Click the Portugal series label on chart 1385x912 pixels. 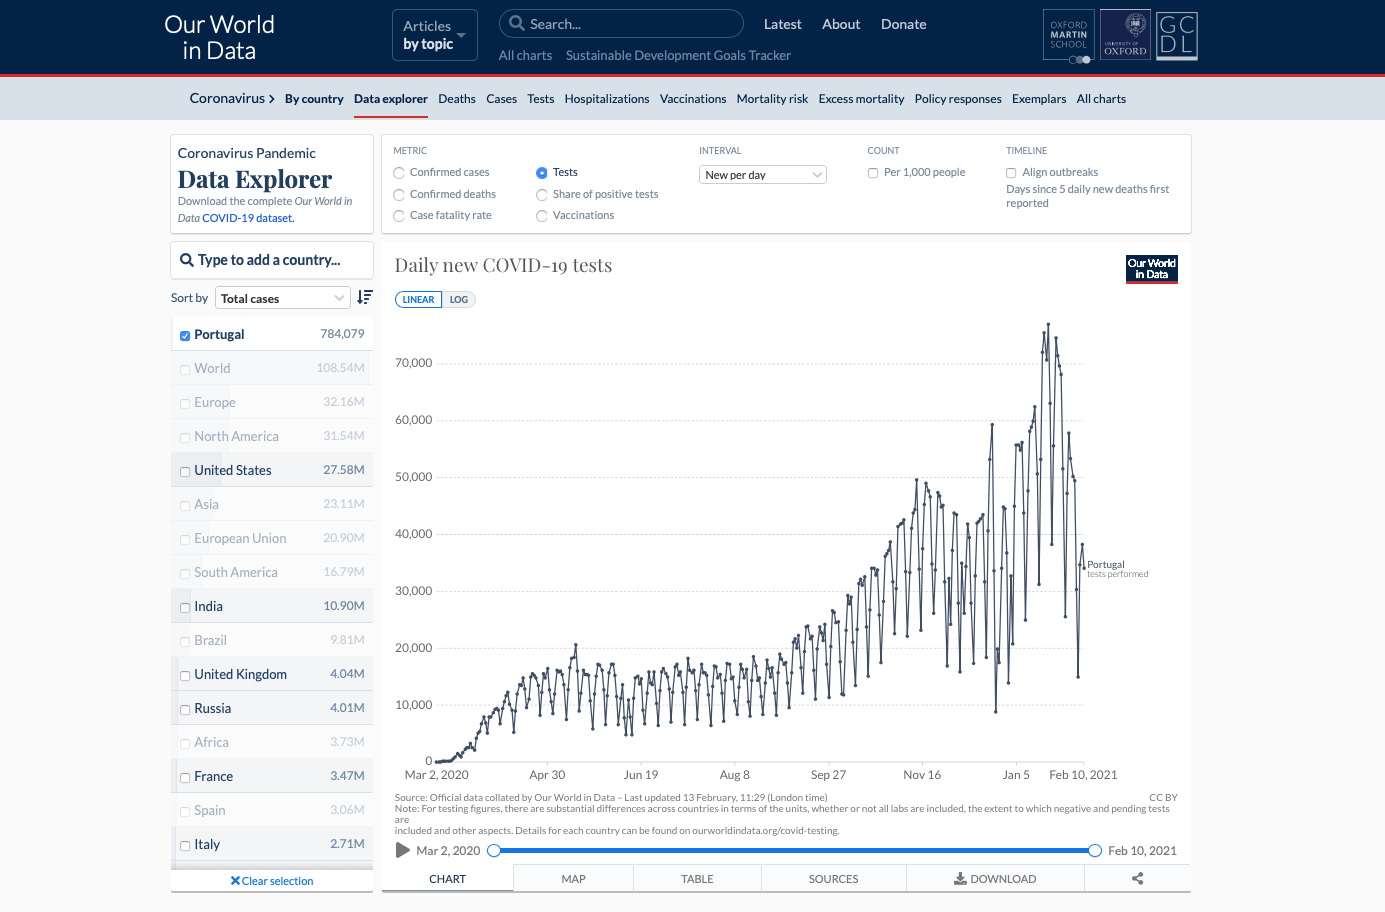[x=1106, y=565]
